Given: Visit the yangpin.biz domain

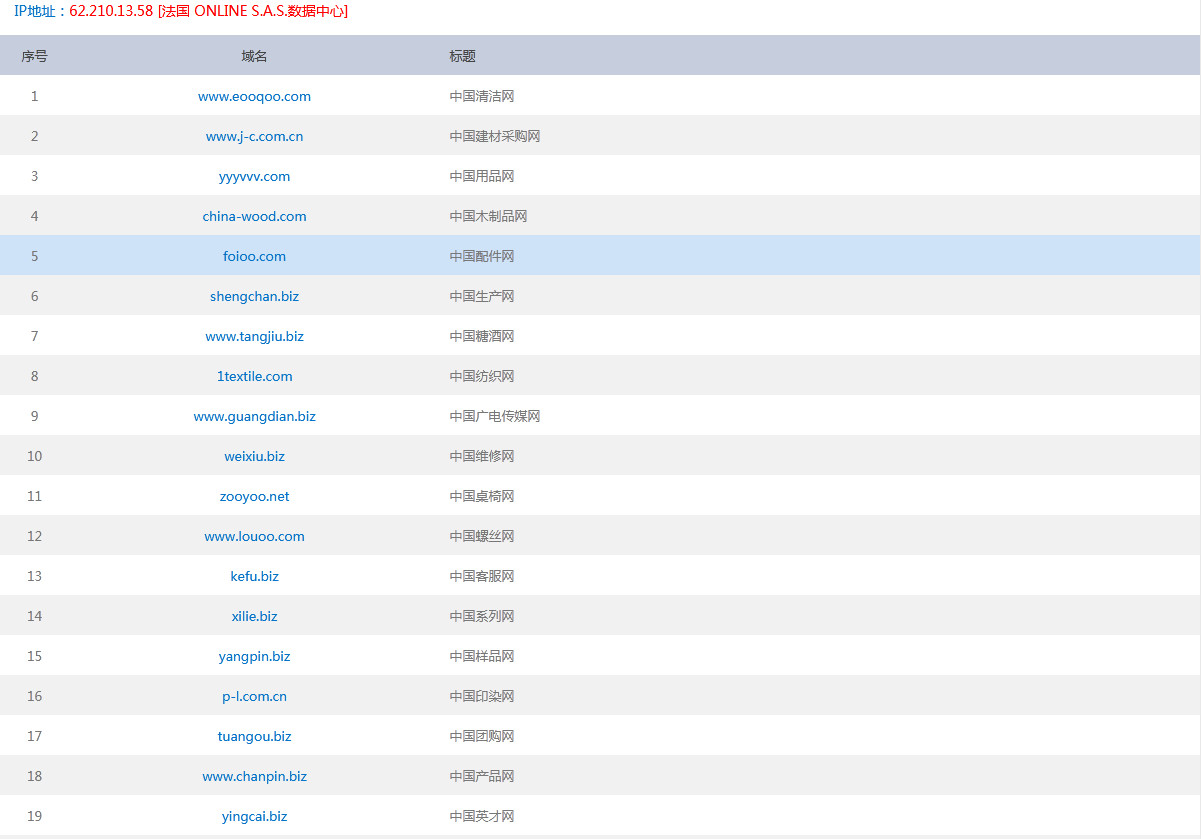Looking at the screenshot, I should (254, 656).
